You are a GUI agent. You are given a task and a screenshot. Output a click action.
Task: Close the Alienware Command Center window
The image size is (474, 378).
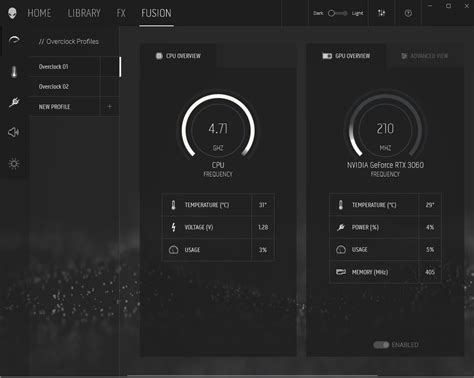point(467,6)
